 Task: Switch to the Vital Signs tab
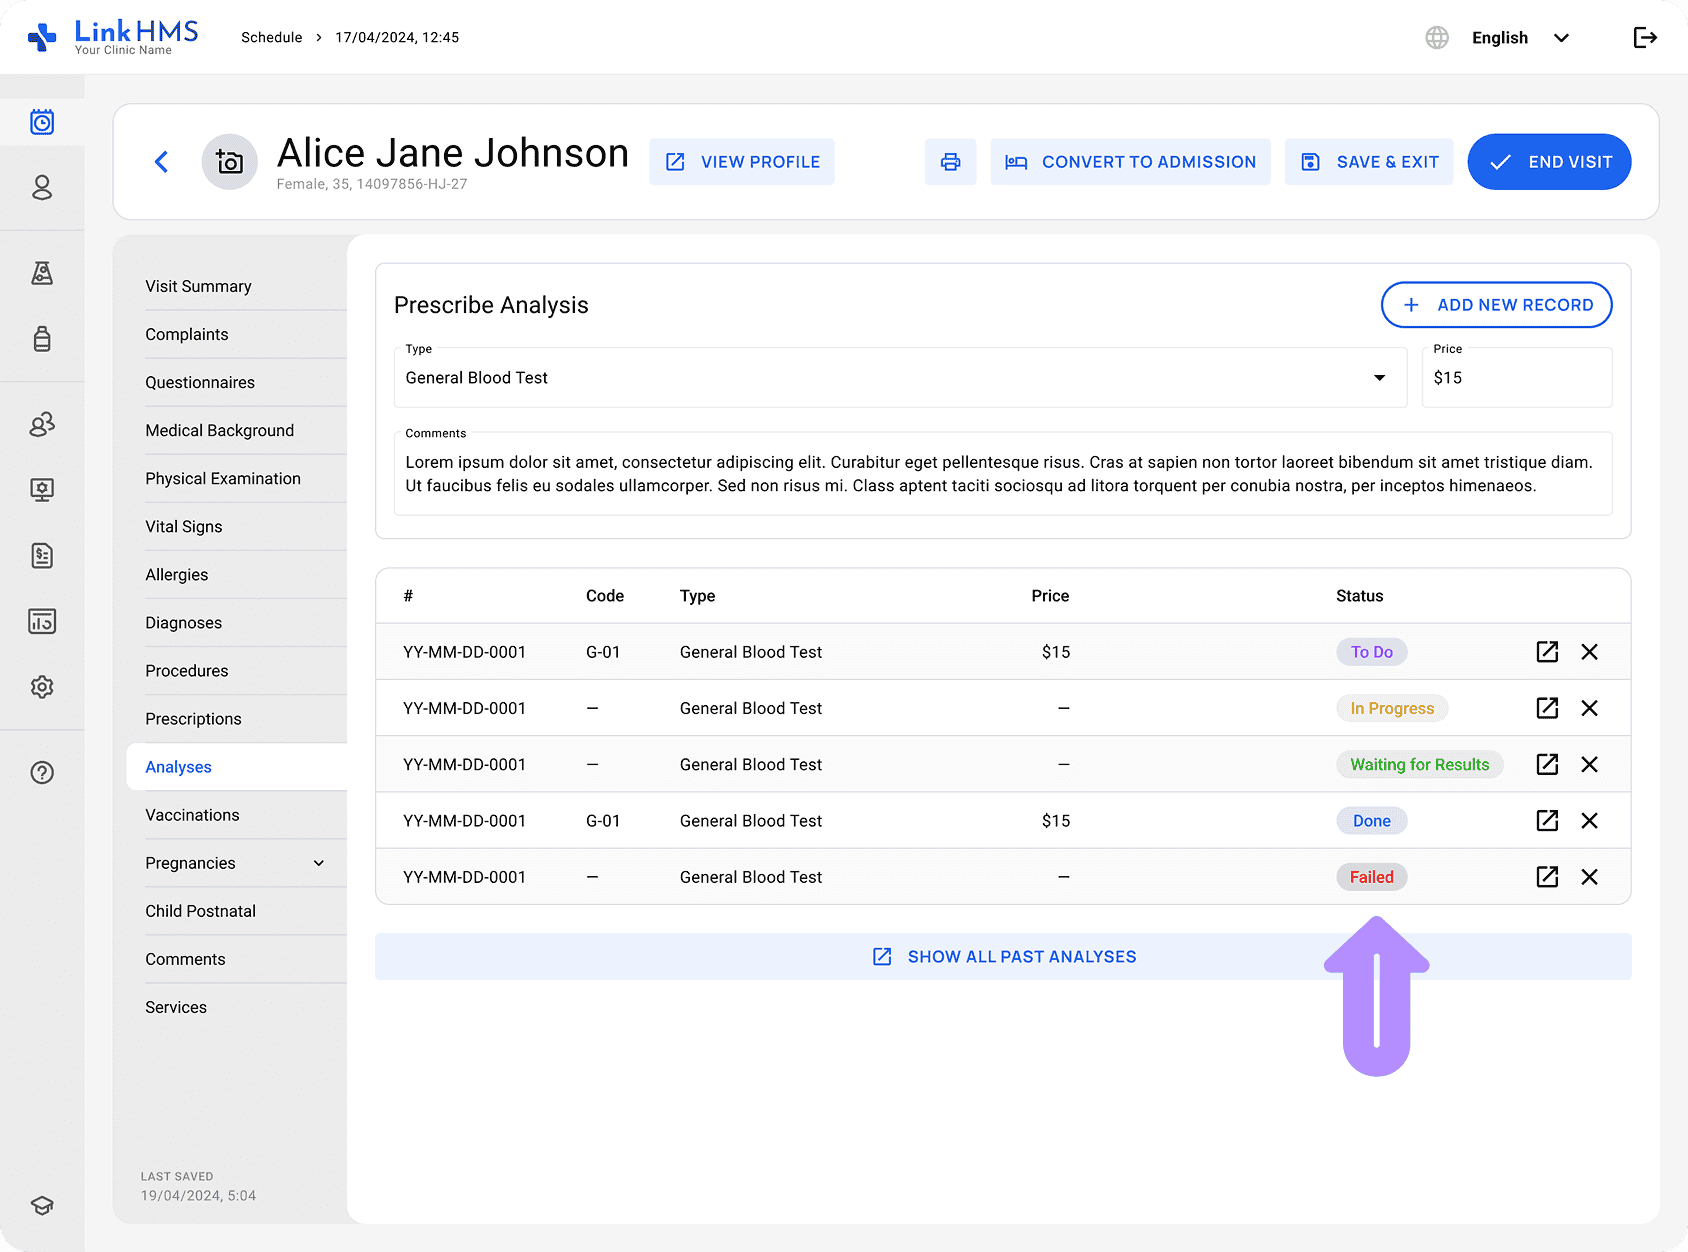(184, 527)
